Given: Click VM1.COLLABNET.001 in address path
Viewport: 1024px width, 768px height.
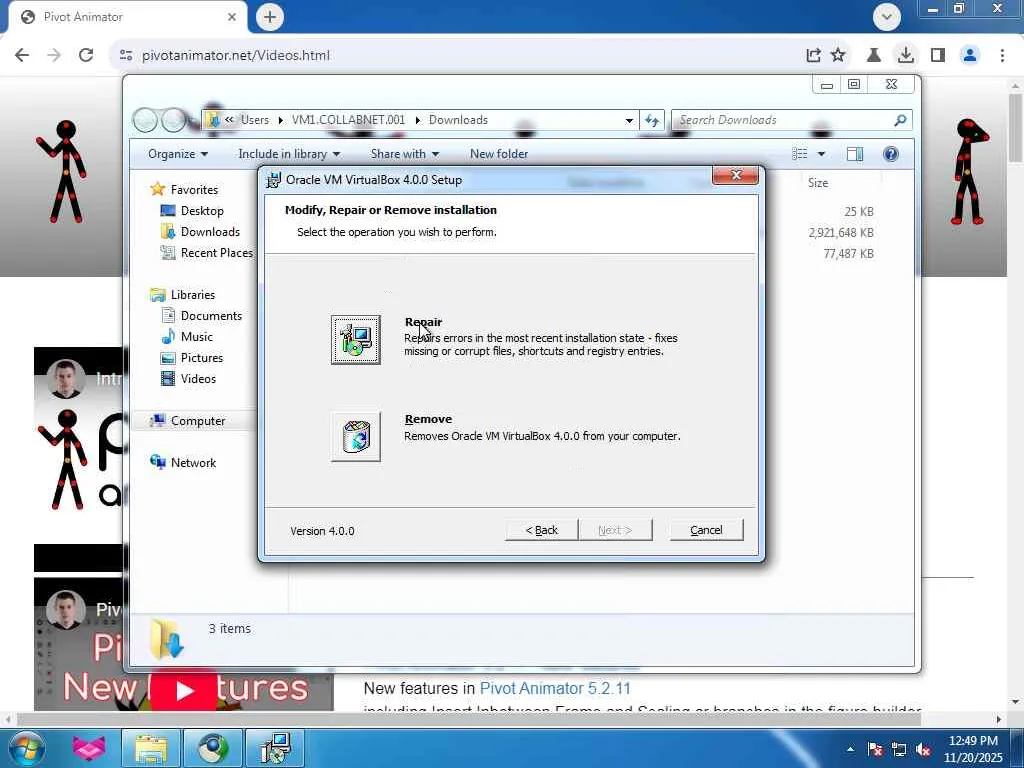Looking at the screenshot, I should [x=348, y=120].
